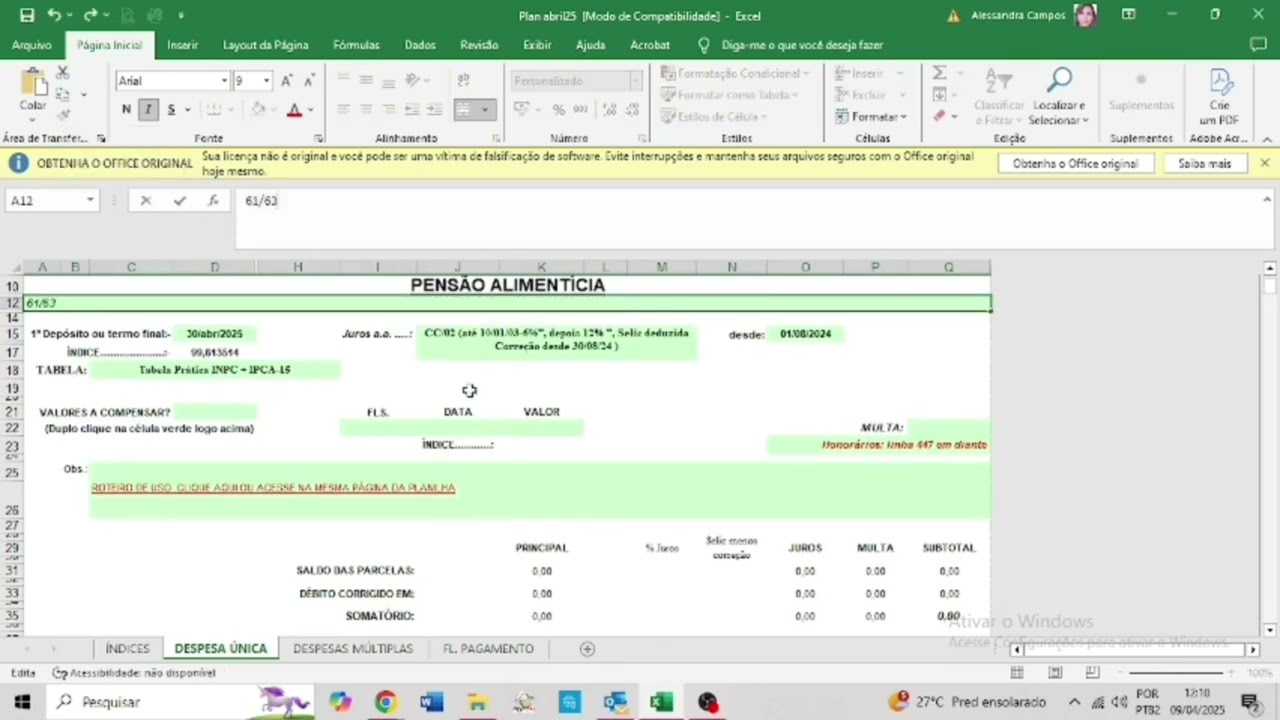Open the font size 9 dropdown
The height and width of the screenshot is (720, 1280).
(266, 80)
